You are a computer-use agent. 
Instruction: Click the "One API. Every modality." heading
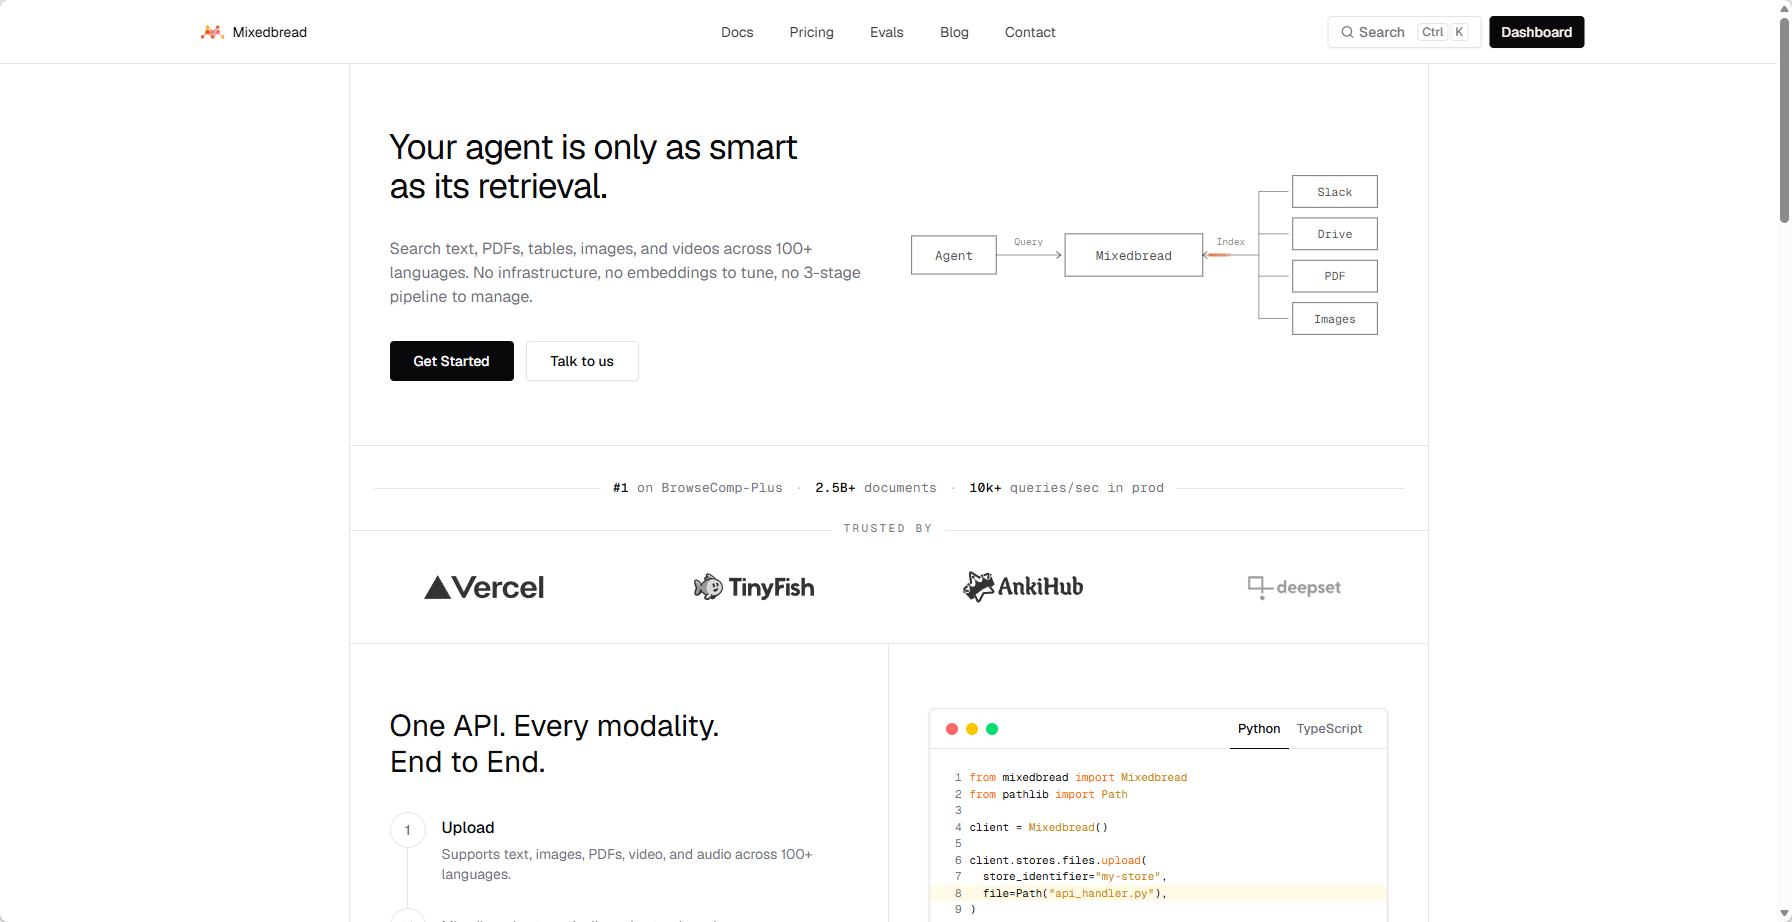(x=554, y=726)
